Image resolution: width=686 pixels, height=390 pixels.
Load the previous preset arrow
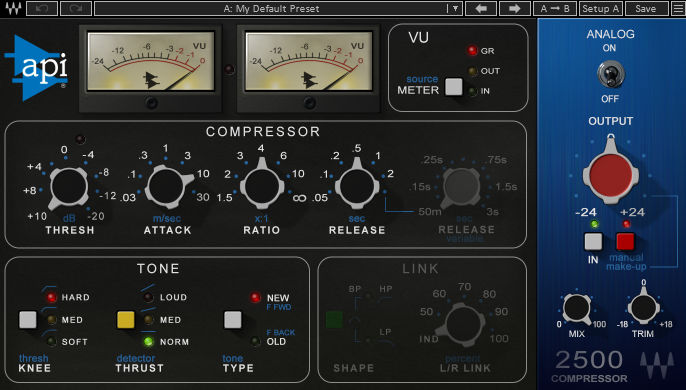[481, 8]
